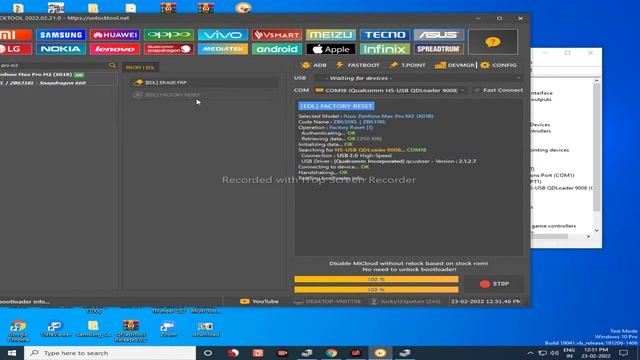Select the Meizu brand button
This screenshot has width=640, height=360.
[x=331, y=35]
